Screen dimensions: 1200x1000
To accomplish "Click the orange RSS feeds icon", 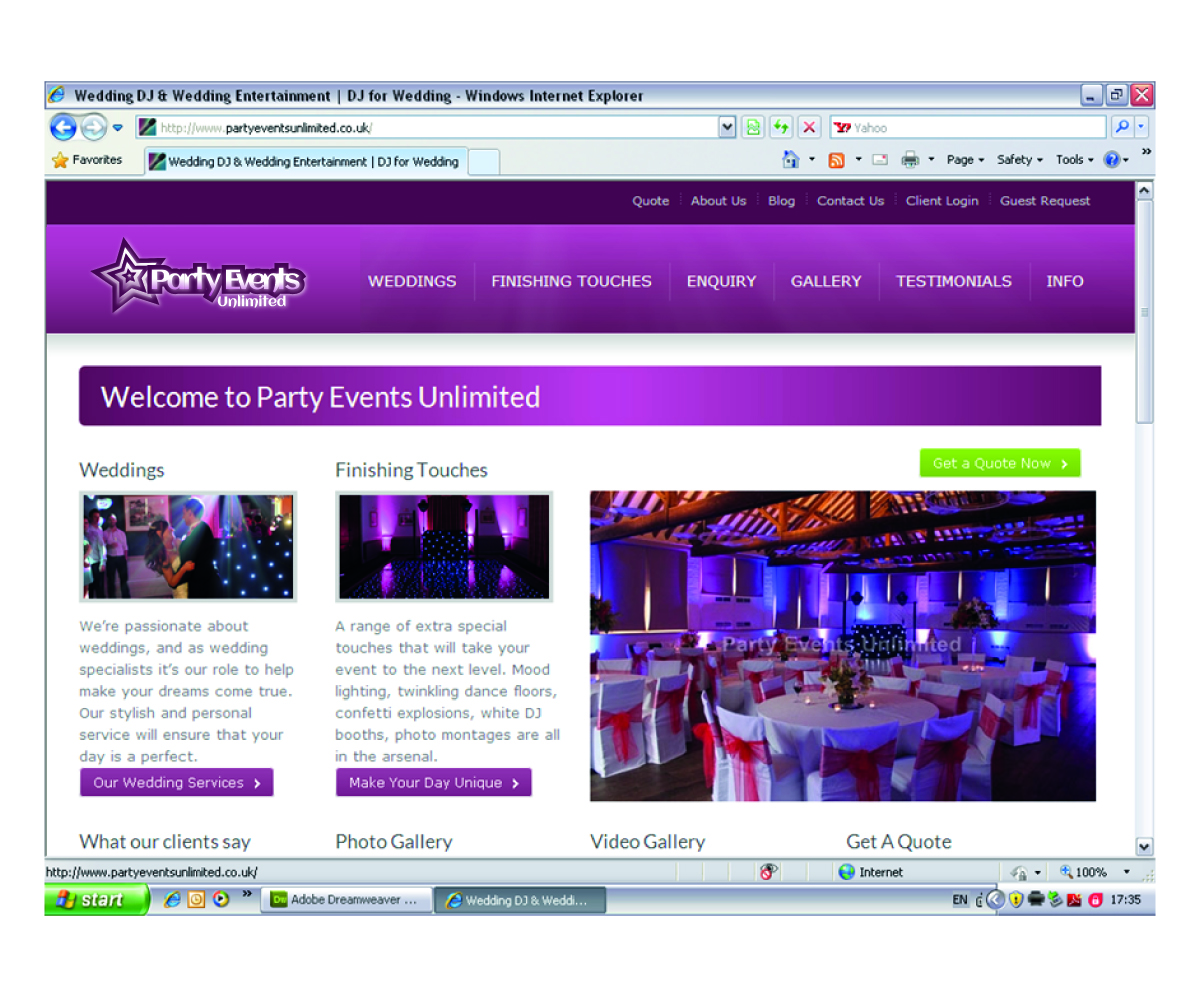I will (837, 160).
